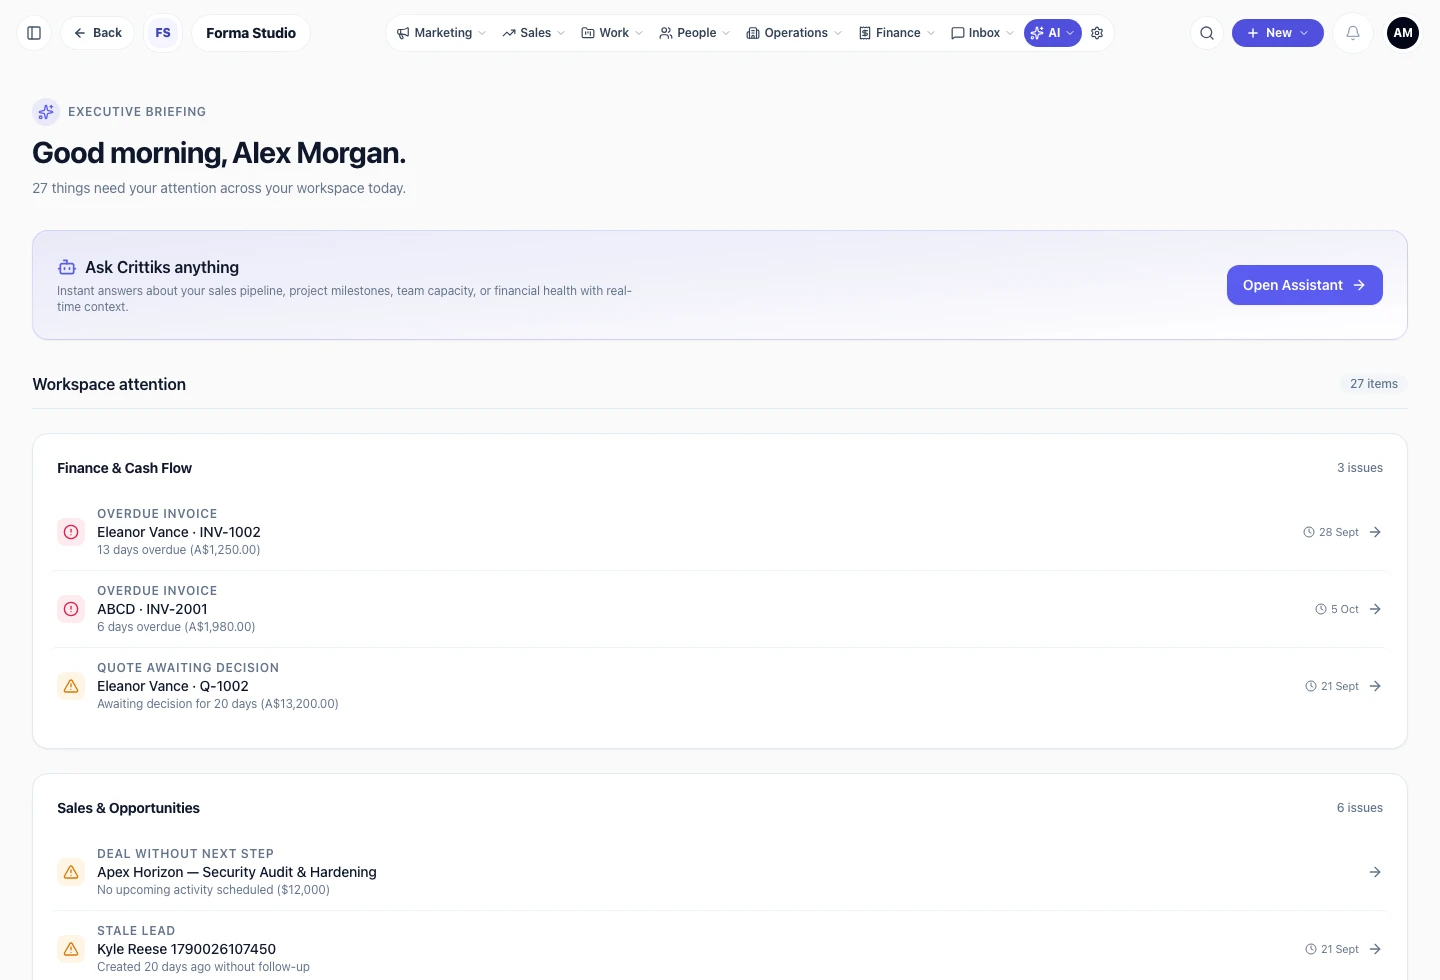The width and height of the screenshot is (1440, 980).
Task: Open the Finance dropdown
Action: pyautogui.click(x=897, y=33)
